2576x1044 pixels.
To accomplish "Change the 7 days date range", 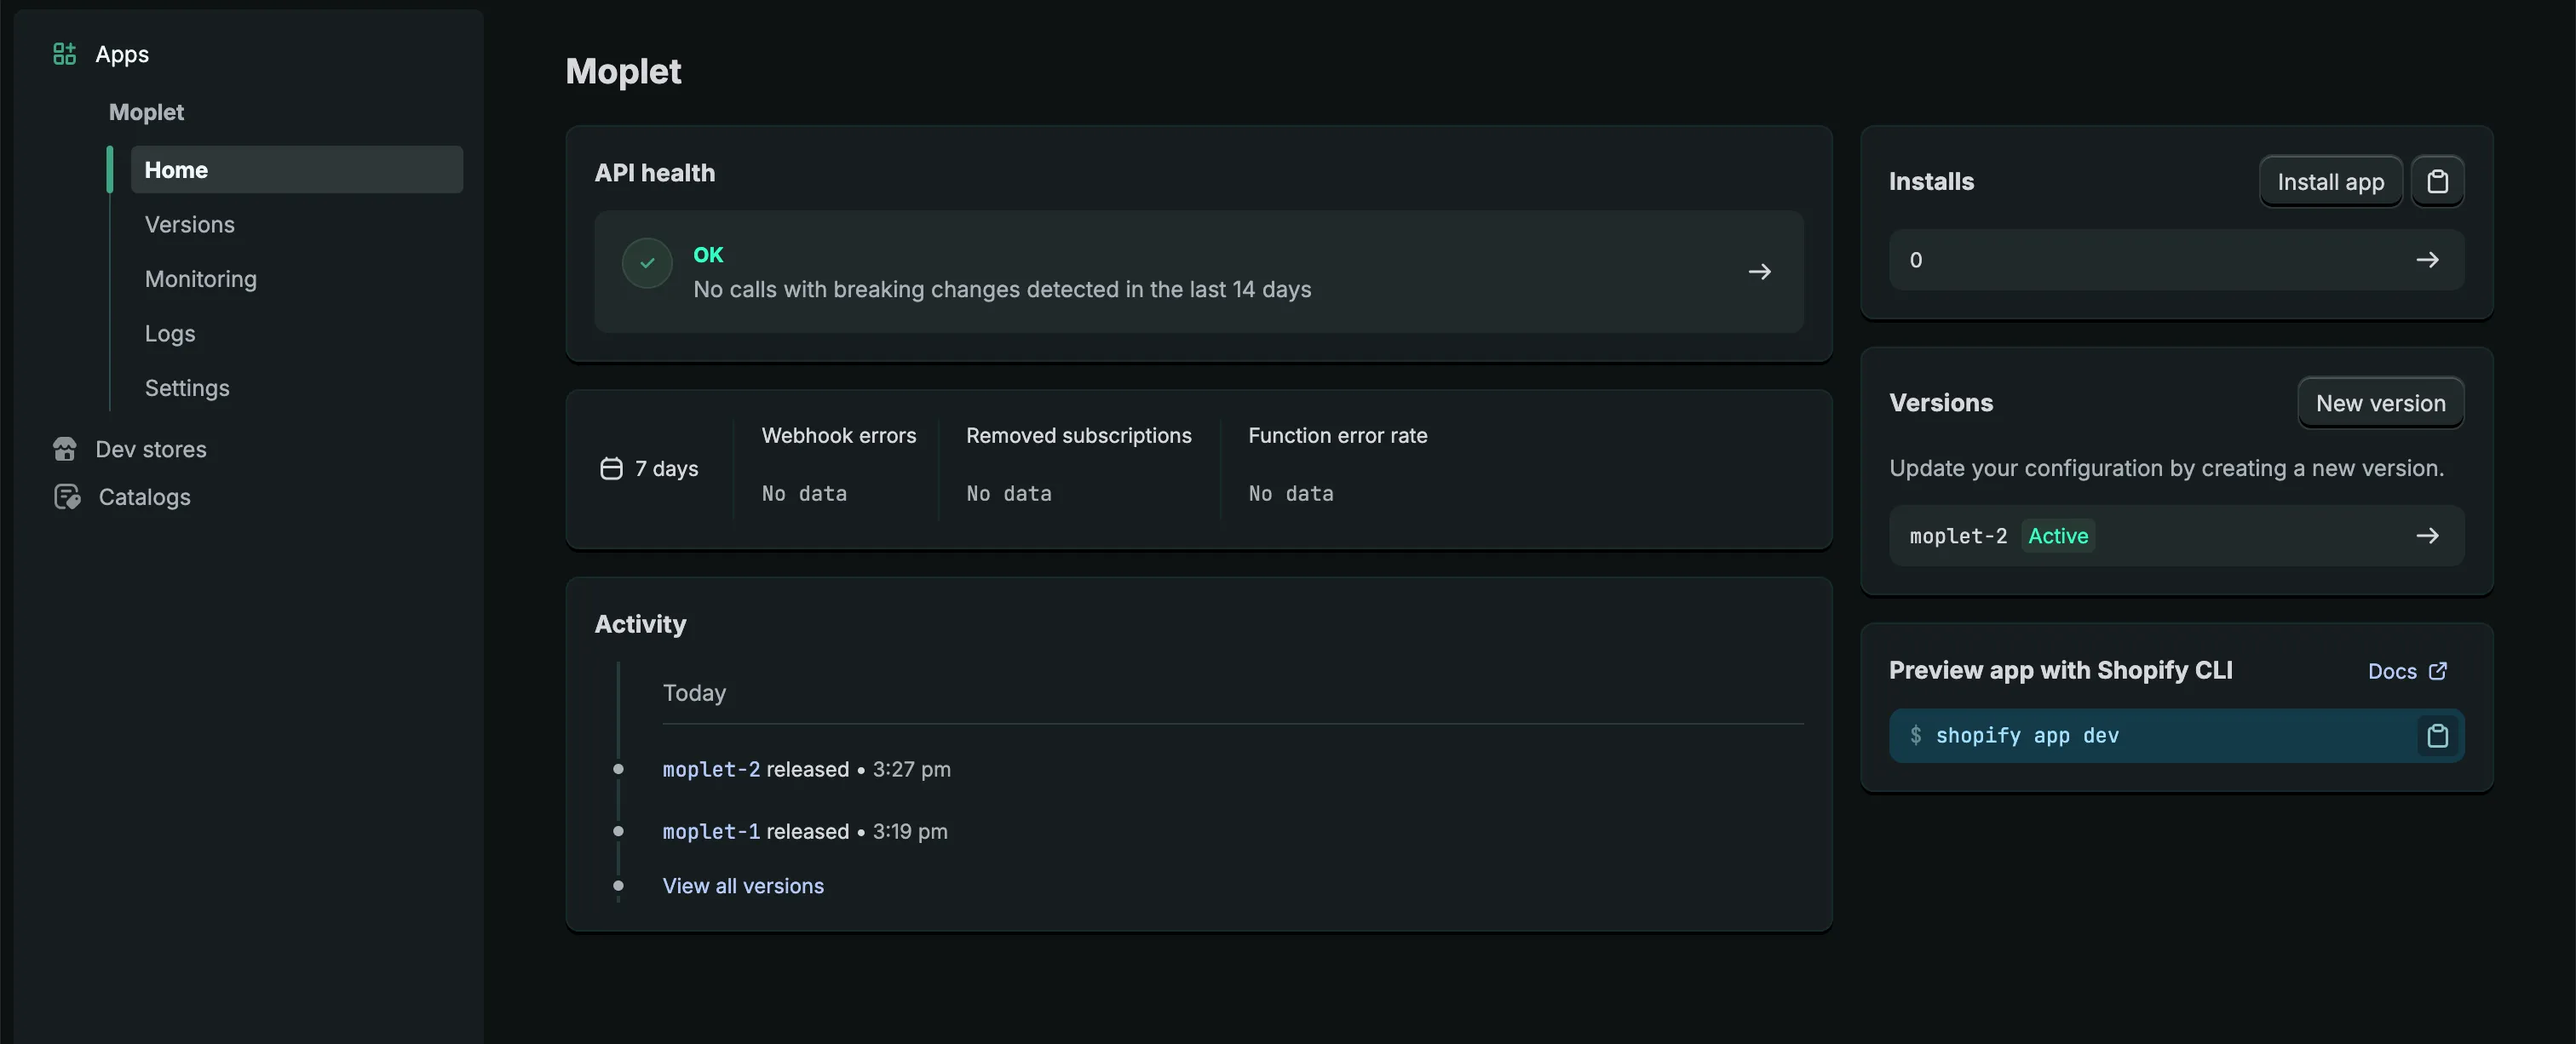I will point(650,469).
